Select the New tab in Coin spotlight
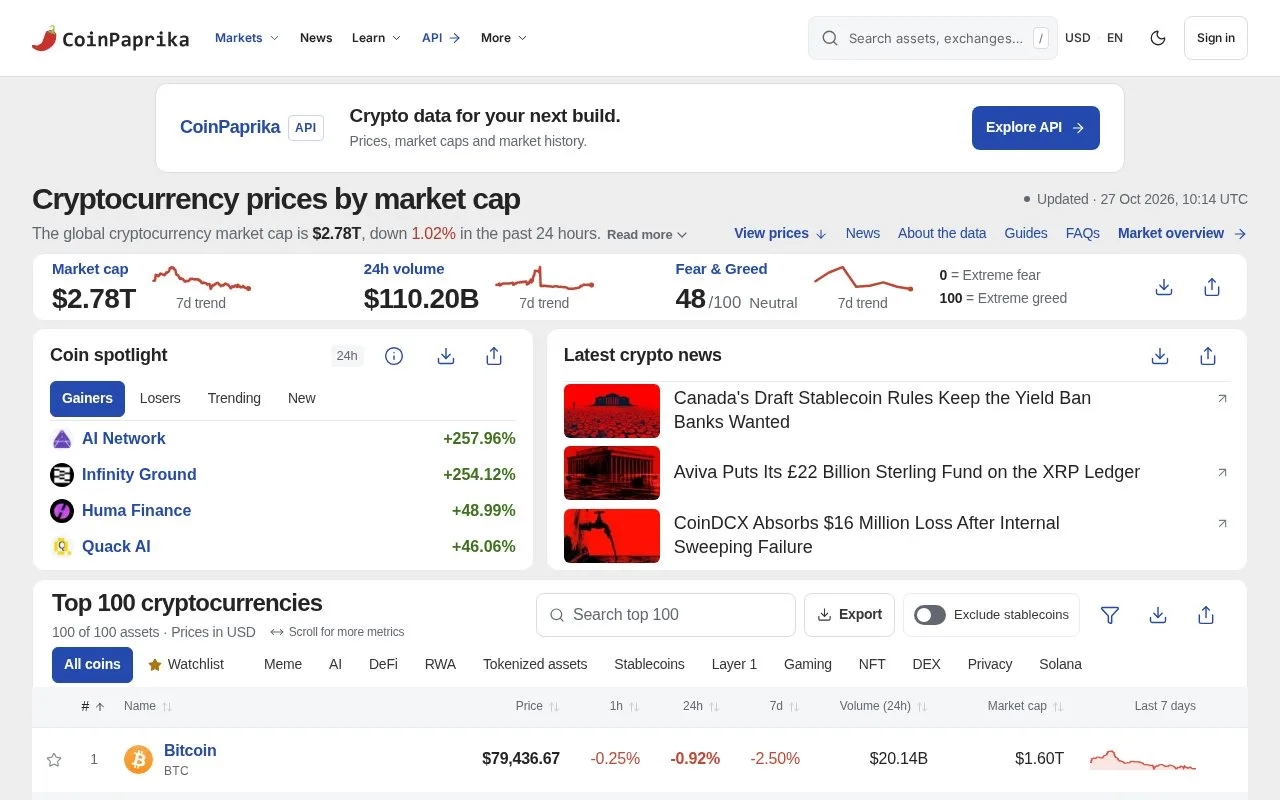This screenshot has height=800, width=1280. [x=301, y=398]
